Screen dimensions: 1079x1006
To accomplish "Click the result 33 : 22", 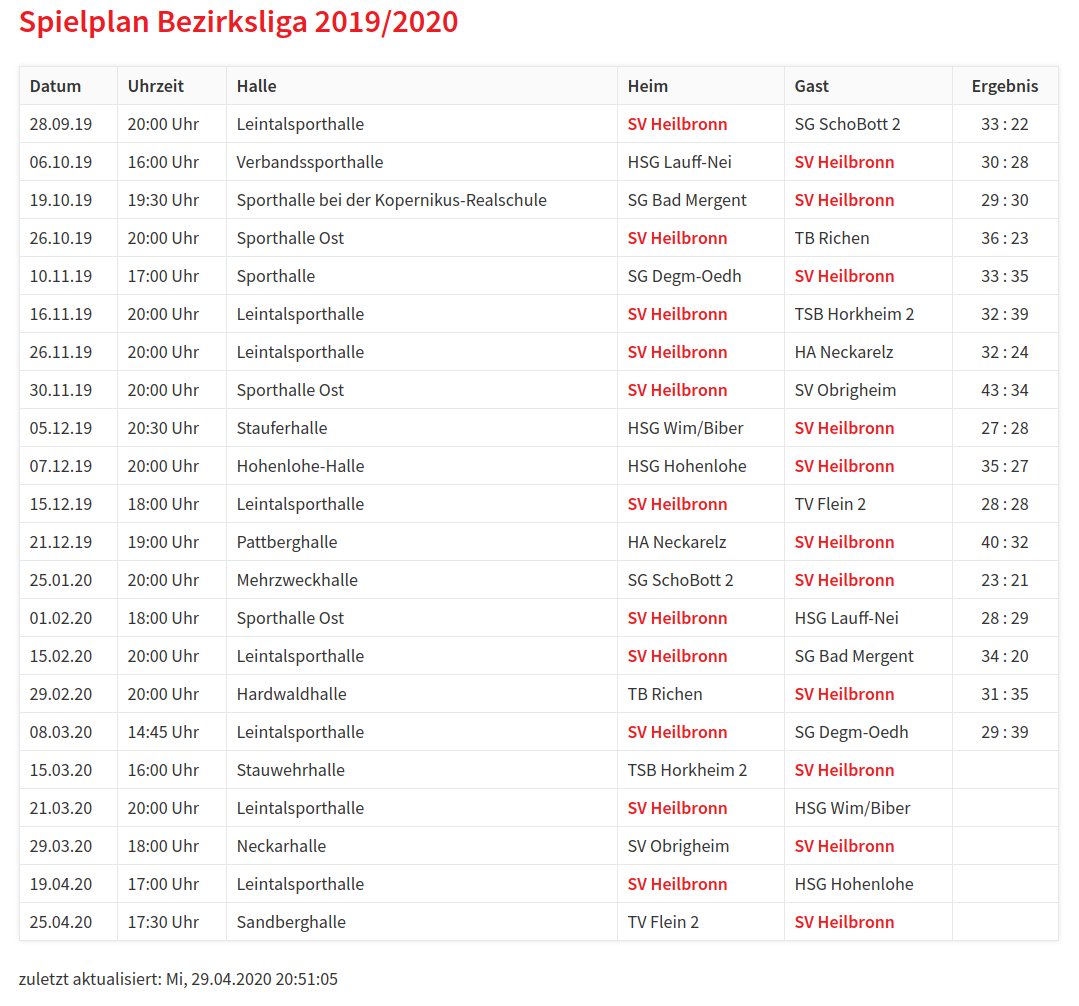I will pos(1005,124).
